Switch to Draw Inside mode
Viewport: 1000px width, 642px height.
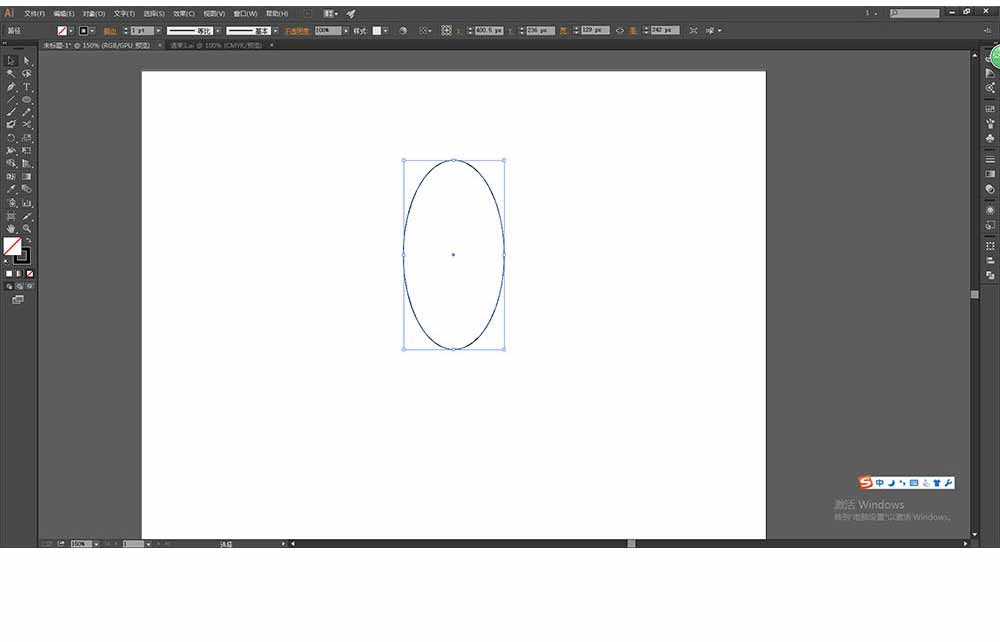click(x=29, y=287)
